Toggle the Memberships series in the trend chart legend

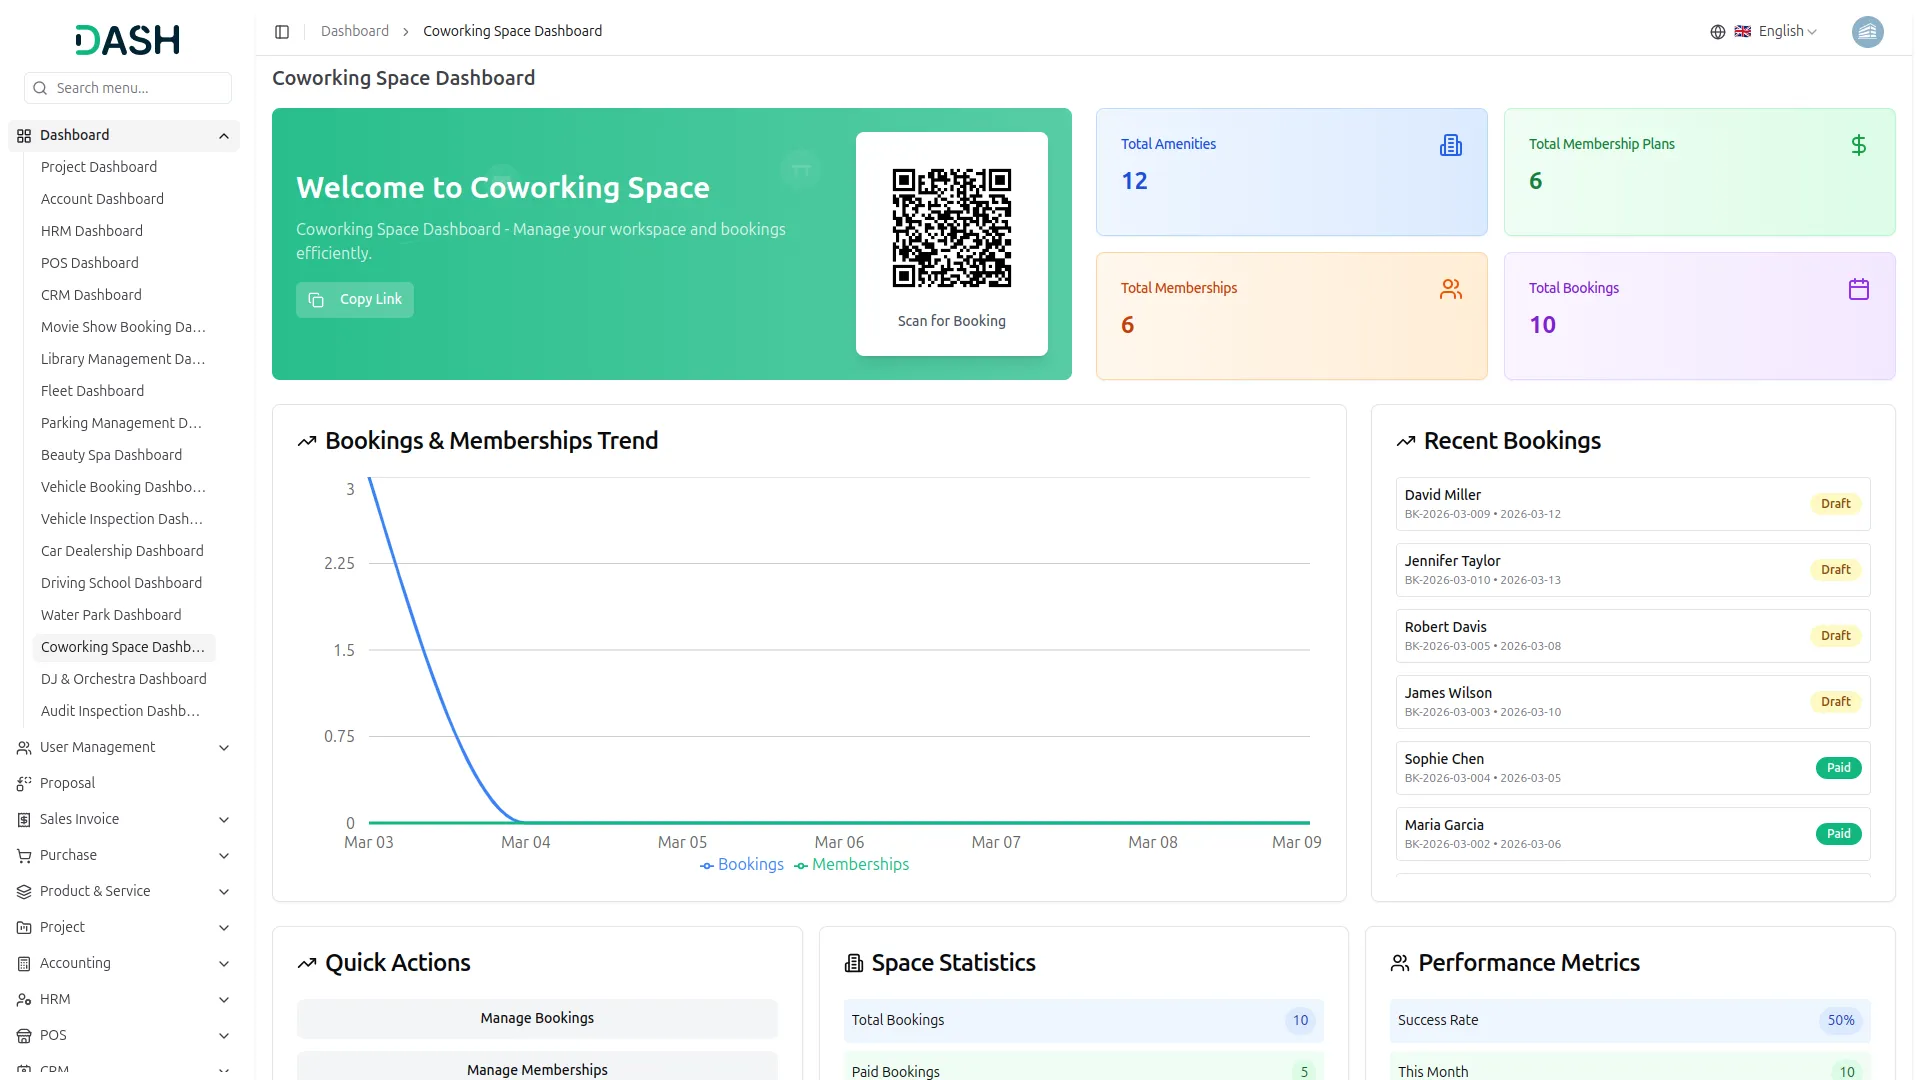click(852, 864)
